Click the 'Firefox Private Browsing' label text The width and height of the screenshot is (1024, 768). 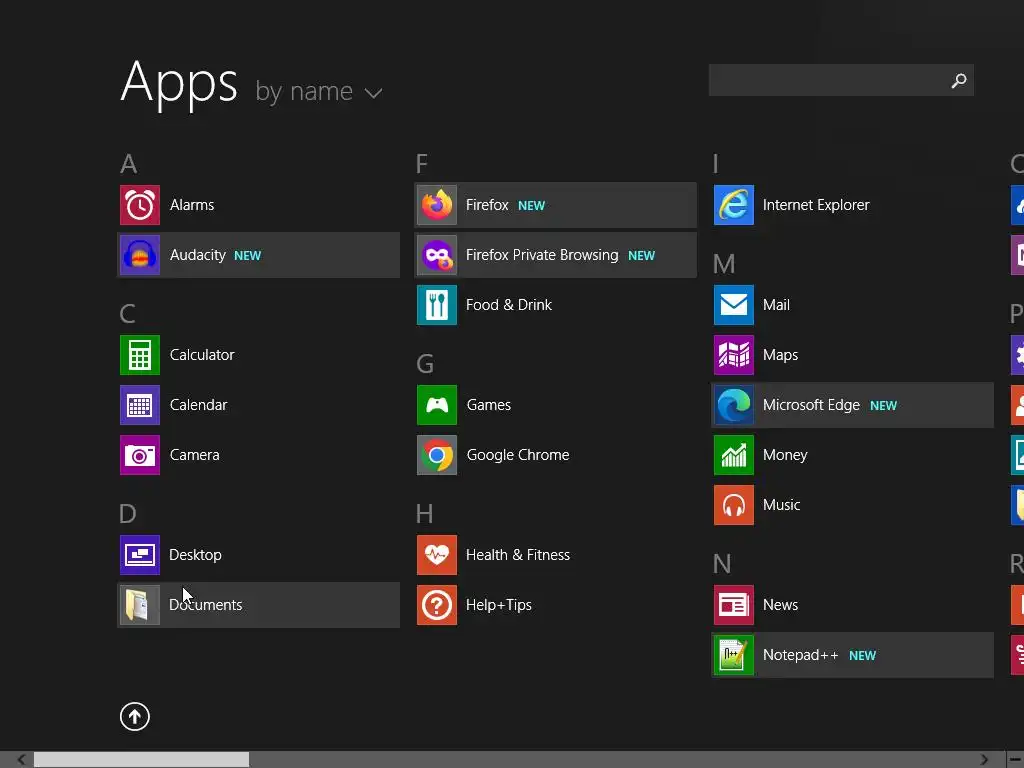pos(542,255)
